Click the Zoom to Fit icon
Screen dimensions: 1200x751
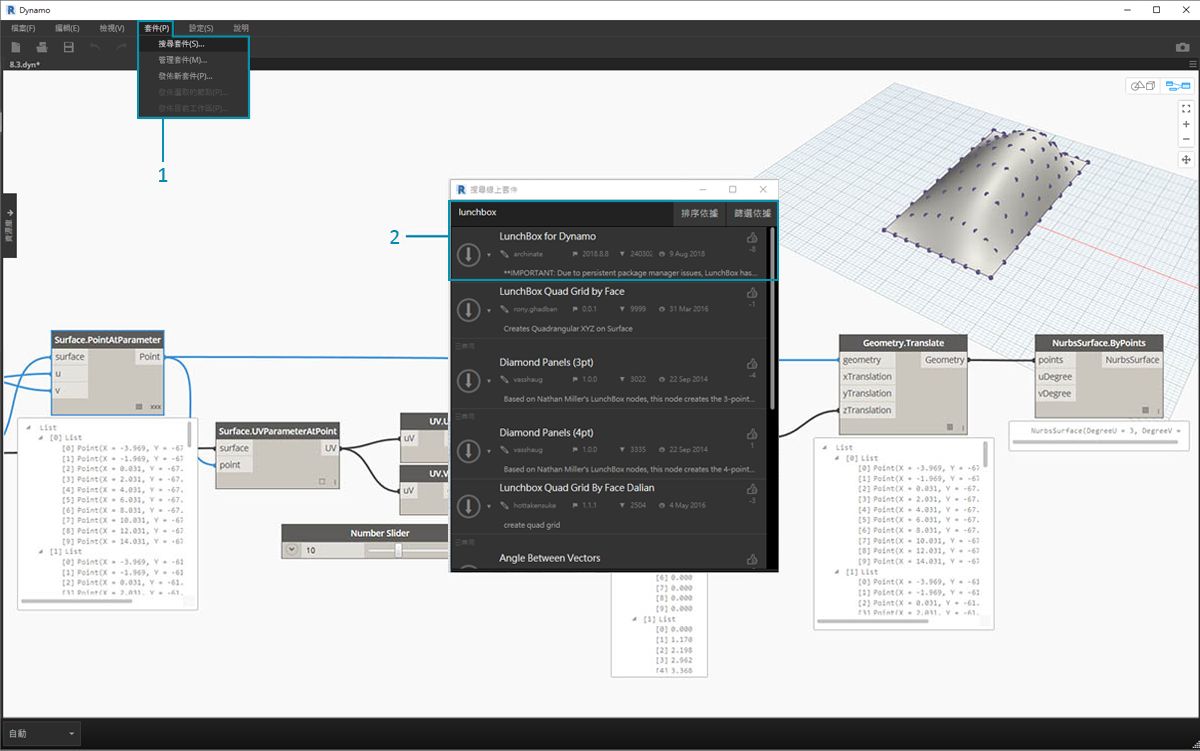point(1186,108)
